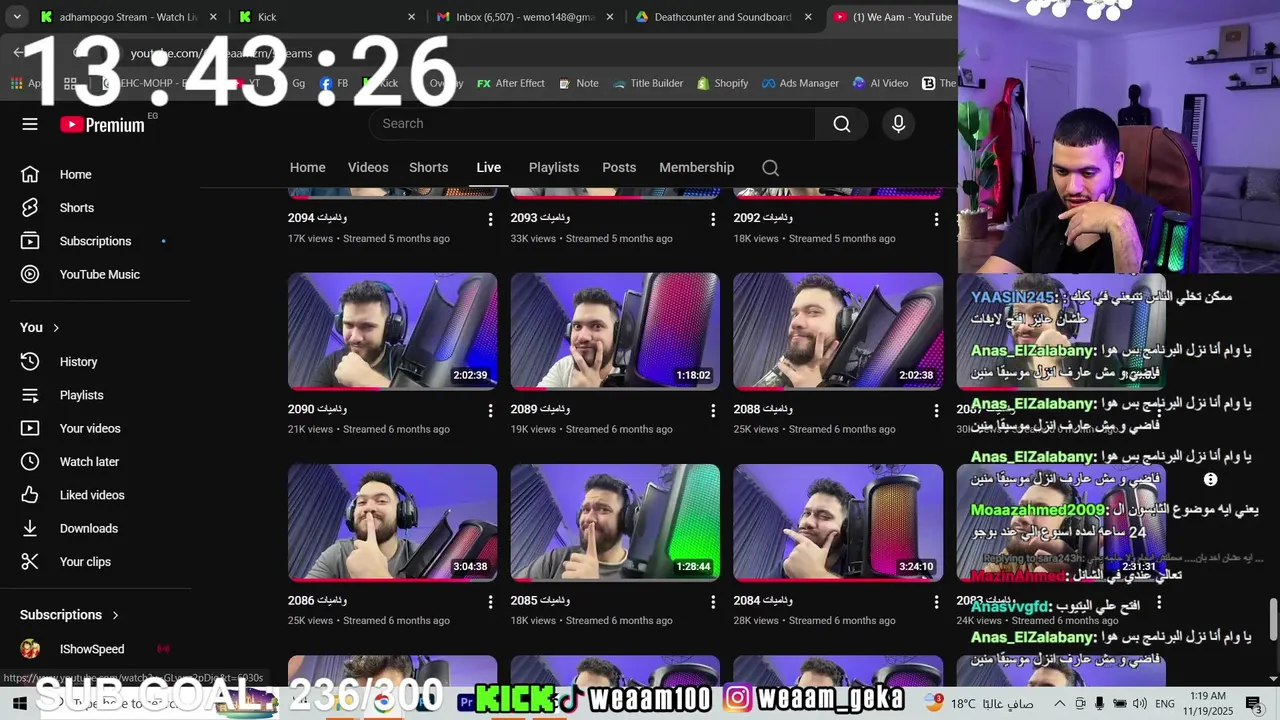Switch to channel Home tab
The image size is (1280, 720).
[x=308, y=168]
